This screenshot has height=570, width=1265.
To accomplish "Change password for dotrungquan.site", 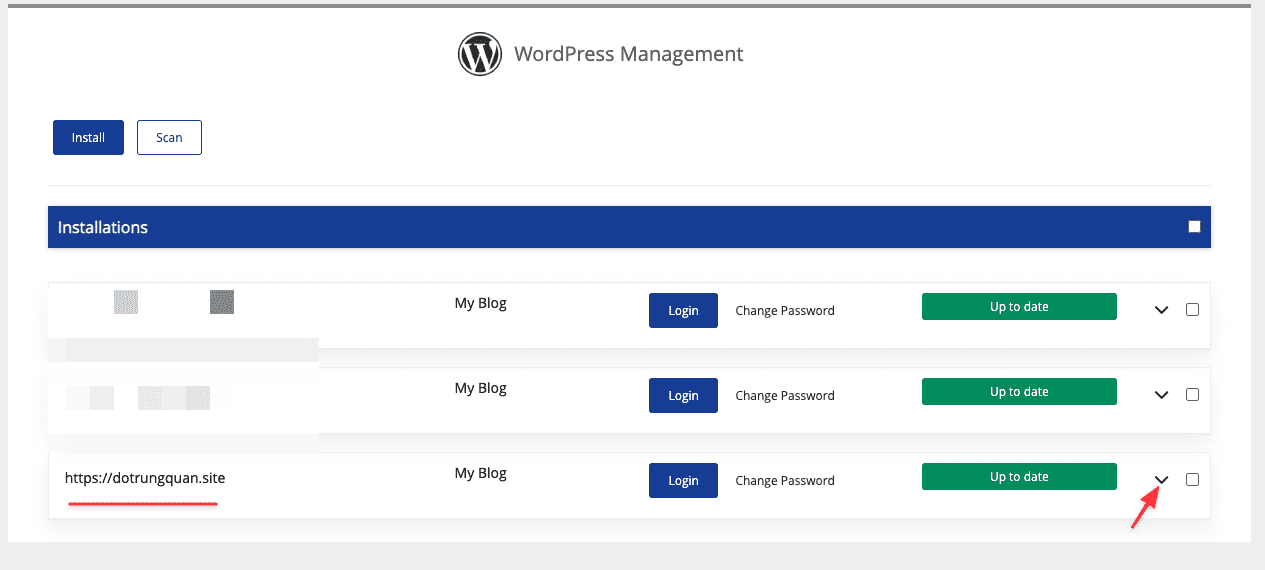I will pyautogui.click(x=785, y=480).
